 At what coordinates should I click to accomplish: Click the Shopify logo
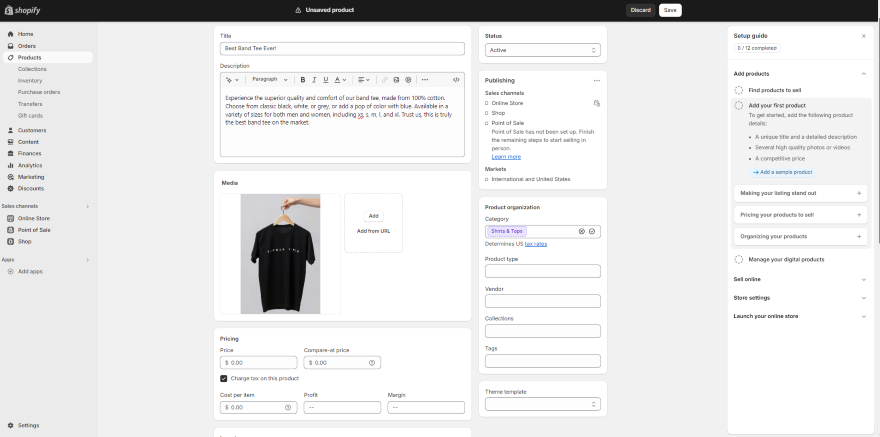[x=22, y=10]
